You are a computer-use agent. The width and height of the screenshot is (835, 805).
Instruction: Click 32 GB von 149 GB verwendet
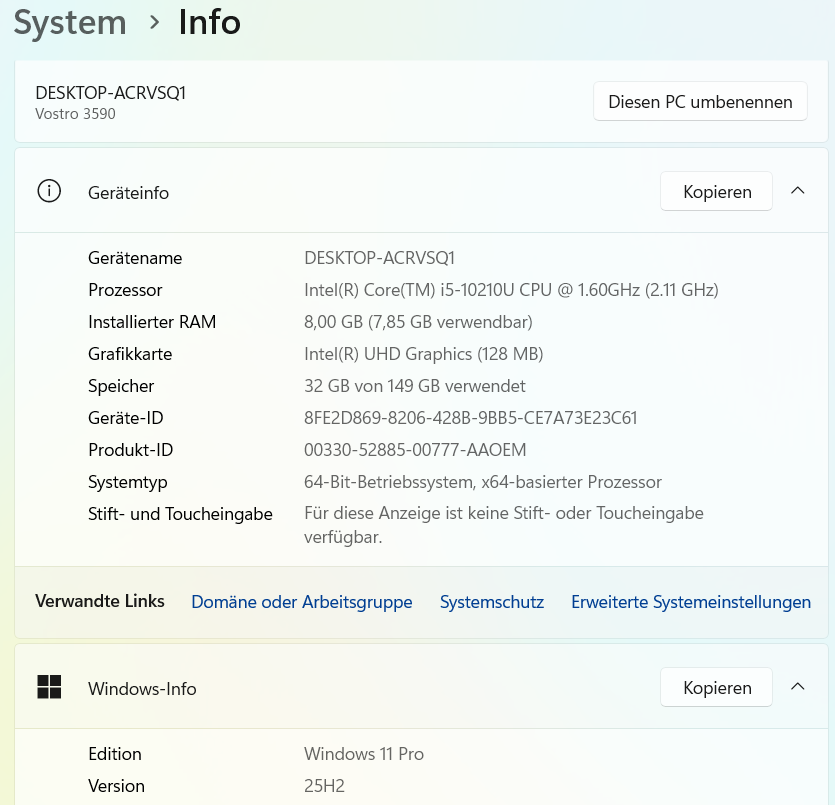point(414,385)
